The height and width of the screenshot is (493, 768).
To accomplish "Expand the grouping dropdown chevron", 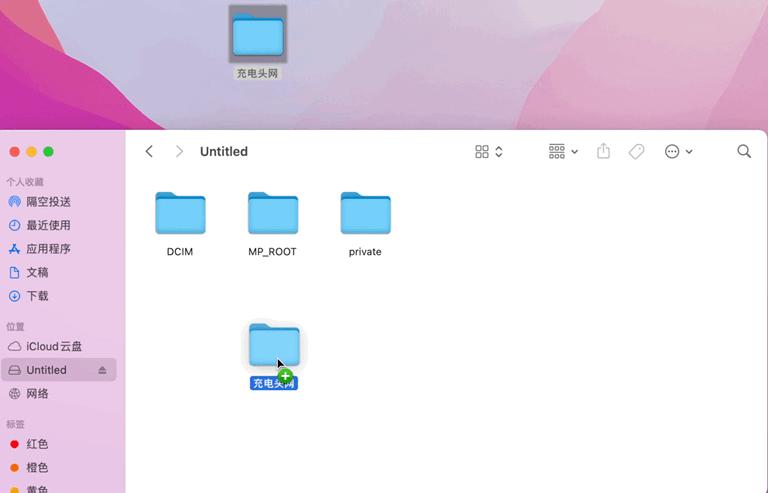I will pyautogui.click(x=575, y=152).
